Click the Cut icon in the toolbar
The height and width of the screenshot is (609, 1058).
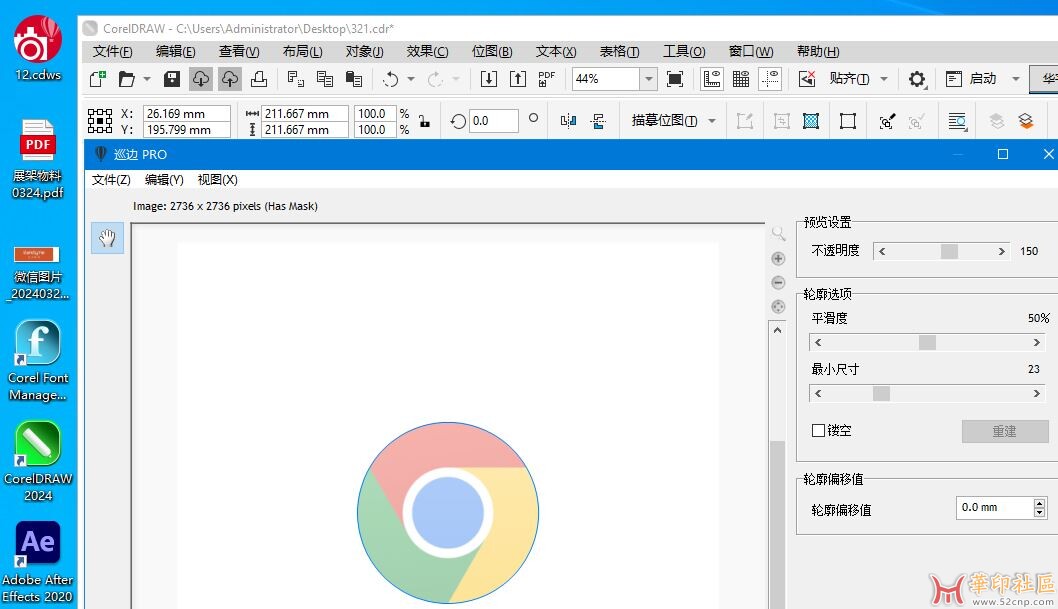296,79
